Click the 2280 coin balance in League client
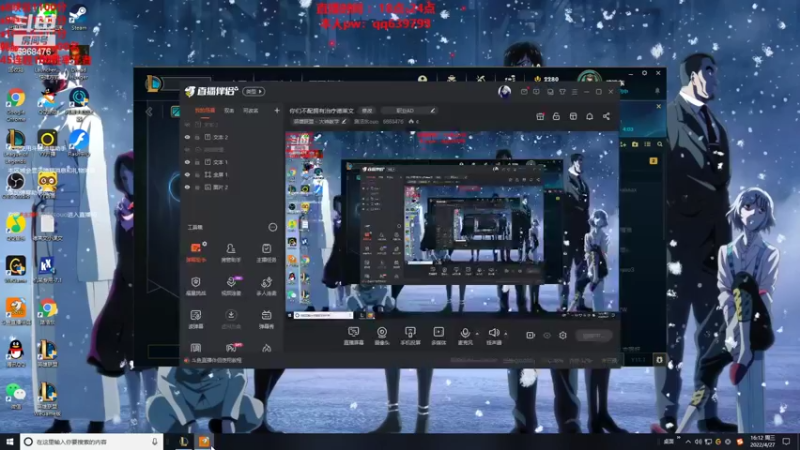 click(546, 79)
